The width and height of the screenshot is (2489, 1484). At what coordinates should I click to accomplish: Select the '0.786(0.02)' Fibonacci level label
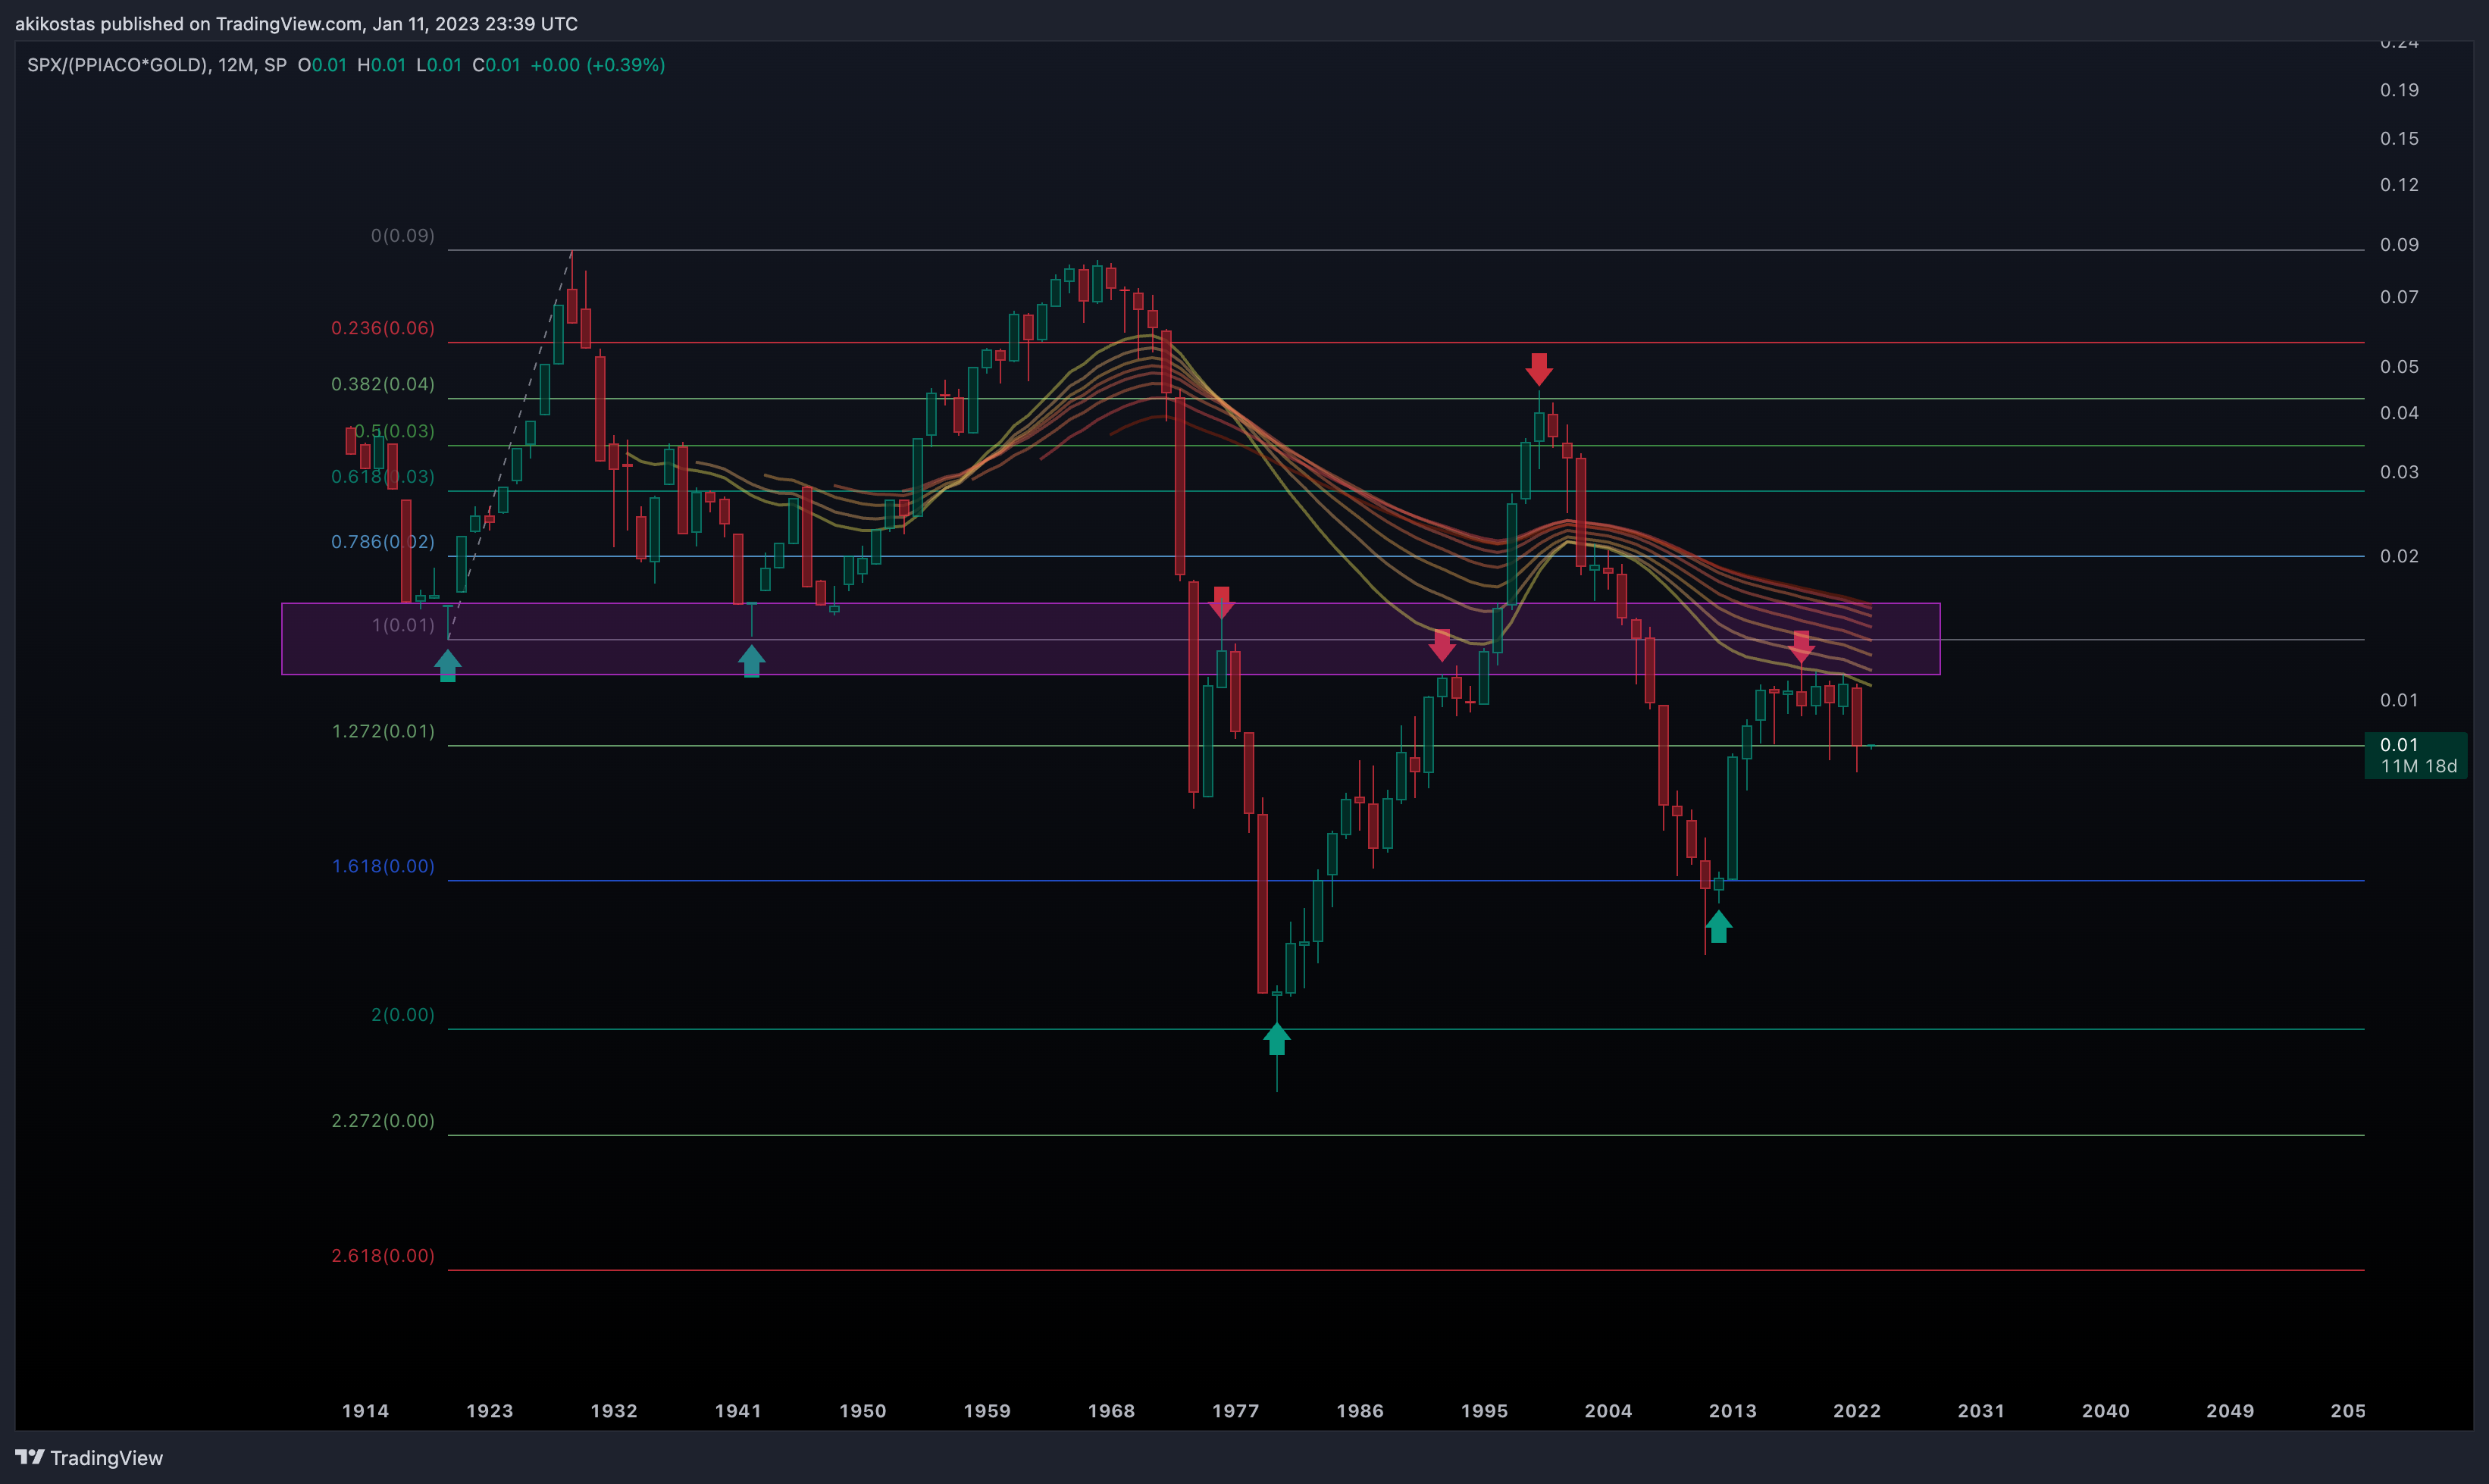coord(383,542)
